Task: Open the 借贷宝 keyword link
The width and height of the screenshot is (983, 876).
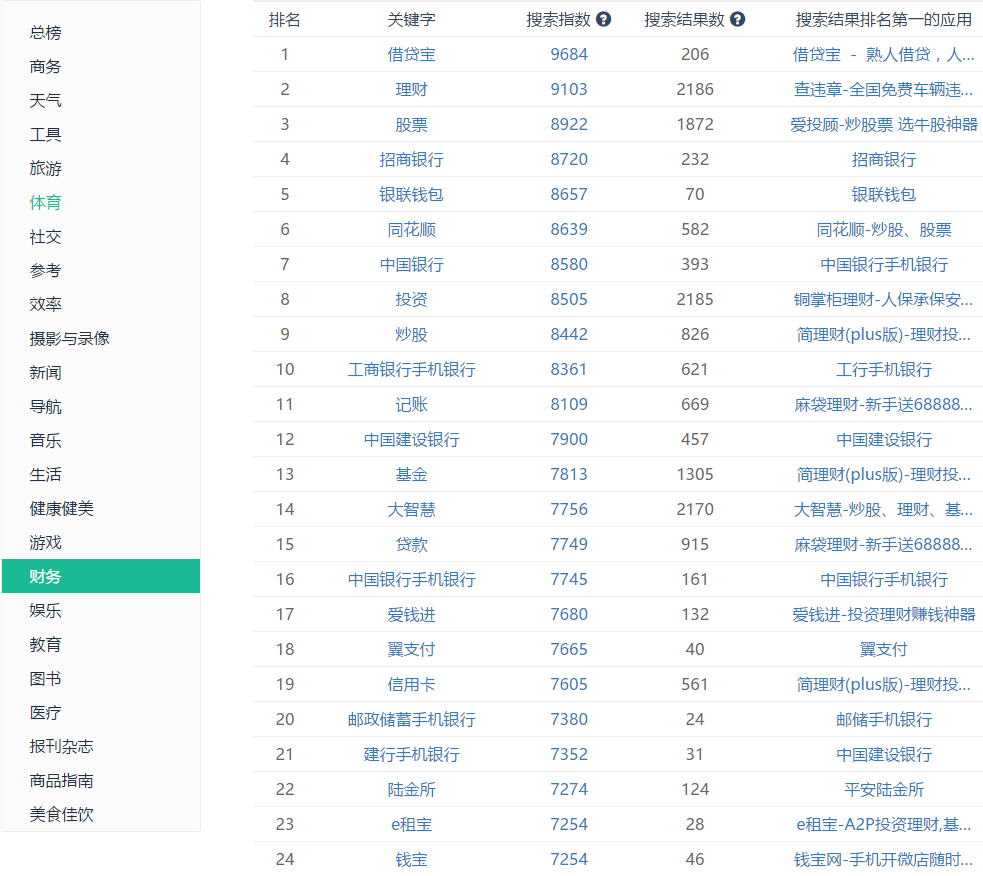Action: 411,55
